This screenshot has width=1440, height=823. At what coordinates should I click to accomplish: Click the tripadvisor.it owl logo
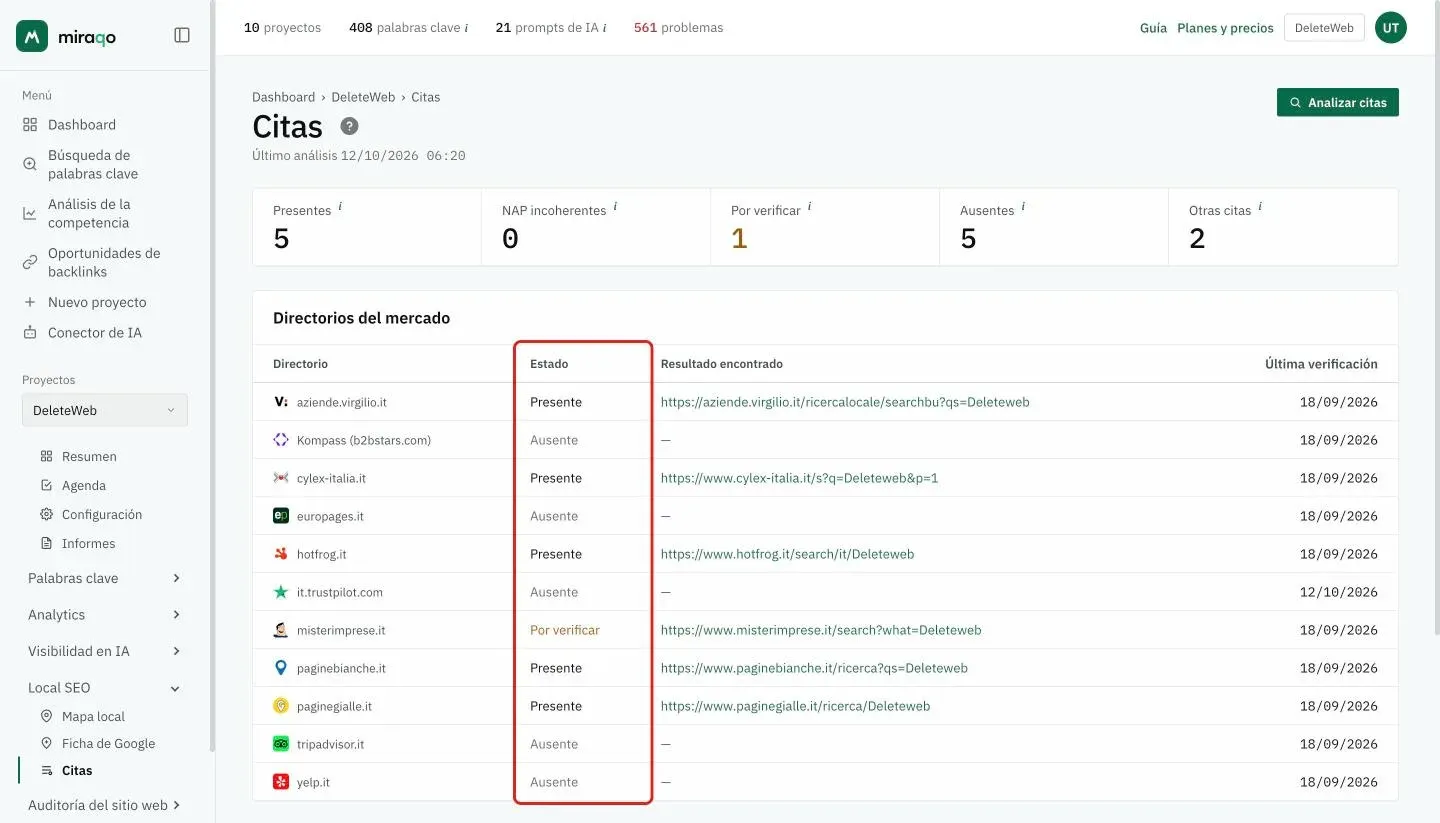281,744
